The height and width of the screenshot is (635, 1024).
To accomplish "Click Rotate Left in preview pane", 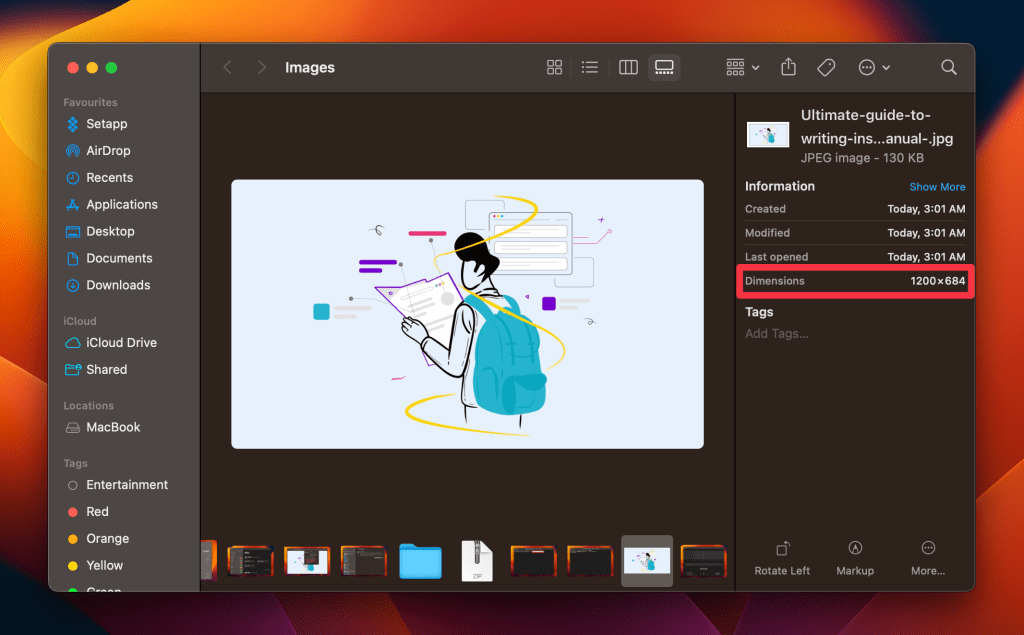I will tap(782, 558).
